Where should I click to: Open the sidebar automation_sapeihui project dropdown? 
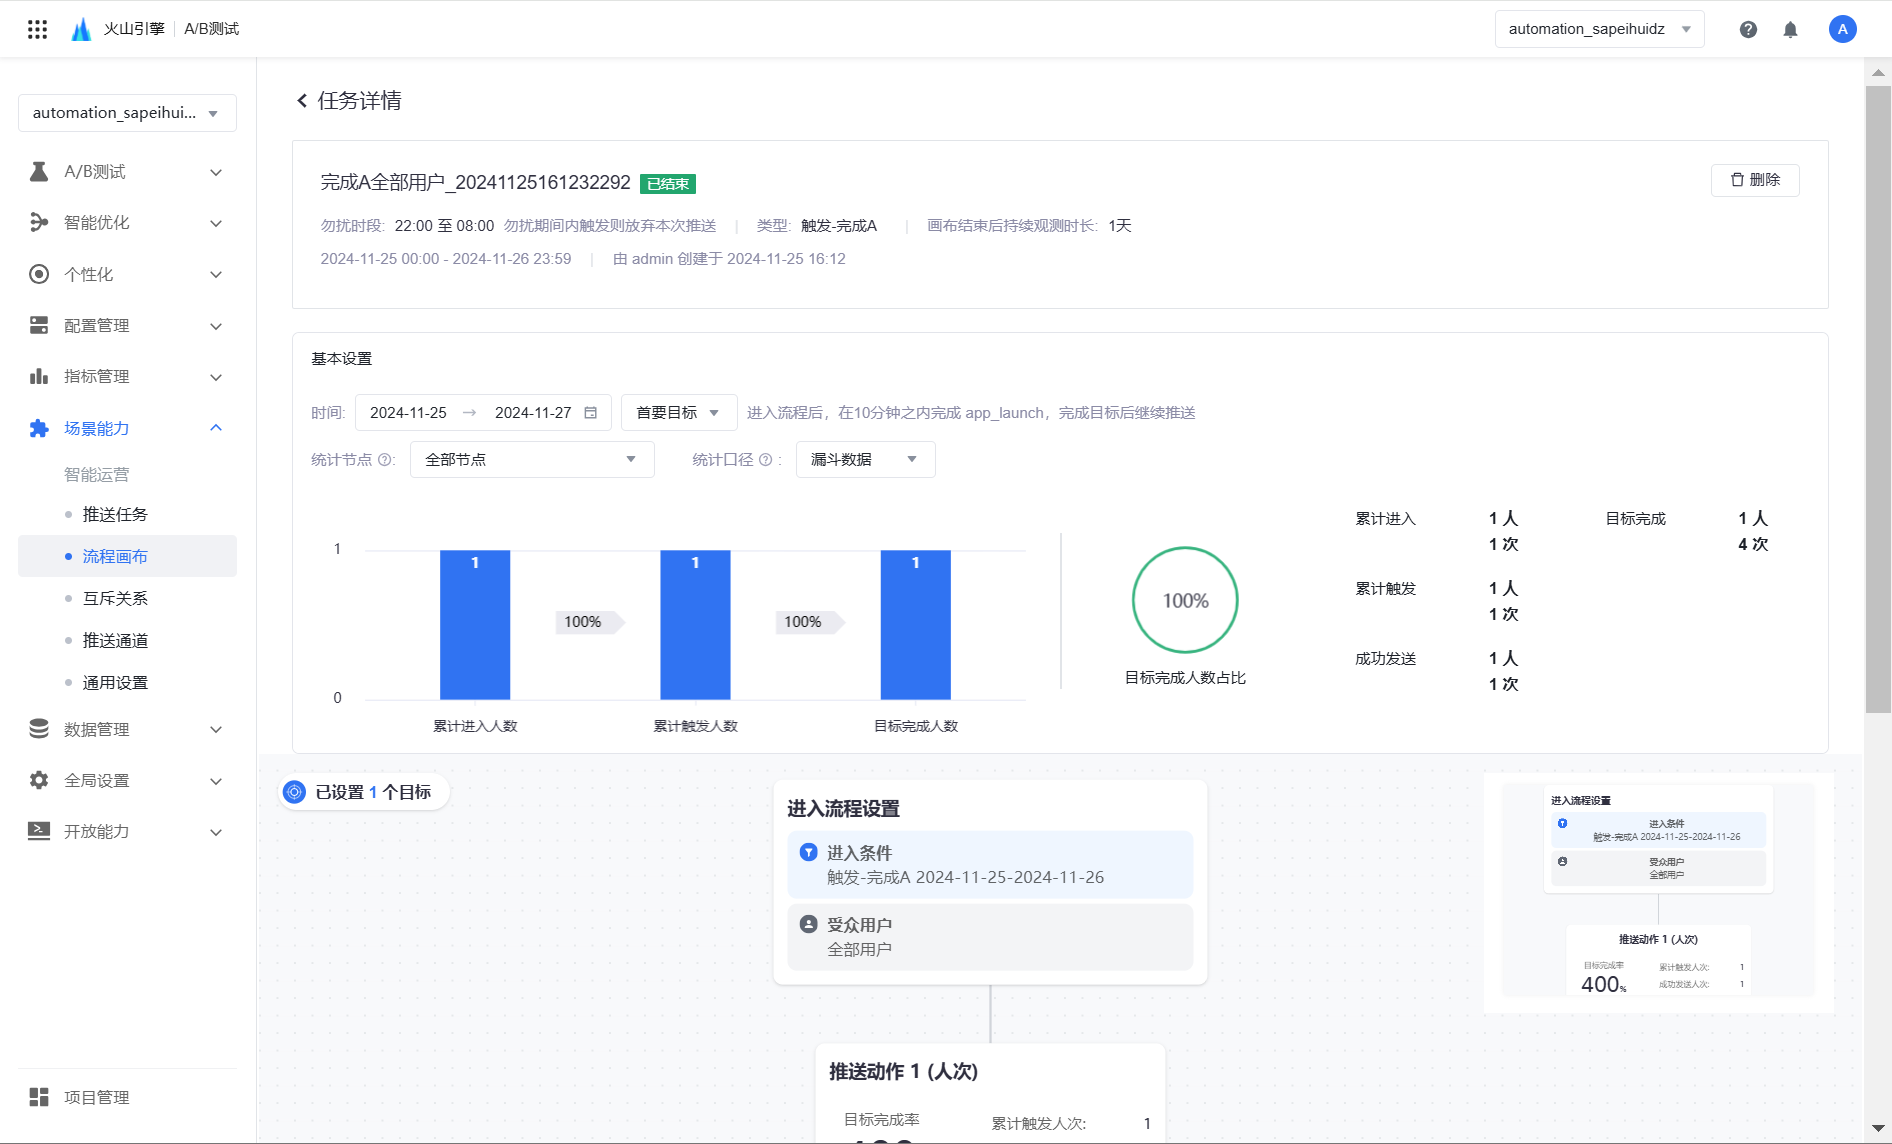click(x=127, y=113)
